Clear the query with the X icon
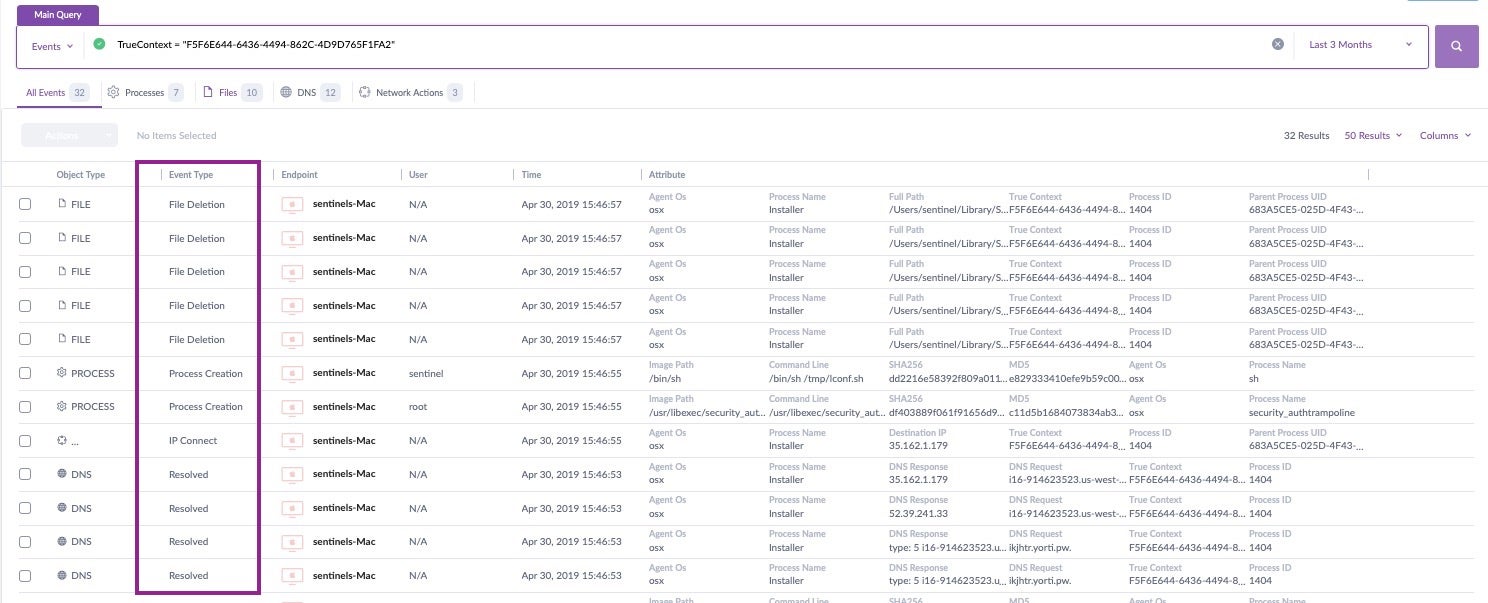Image resolution: width=1488 pixels, height=603 pixels. tap(1277, 44)
